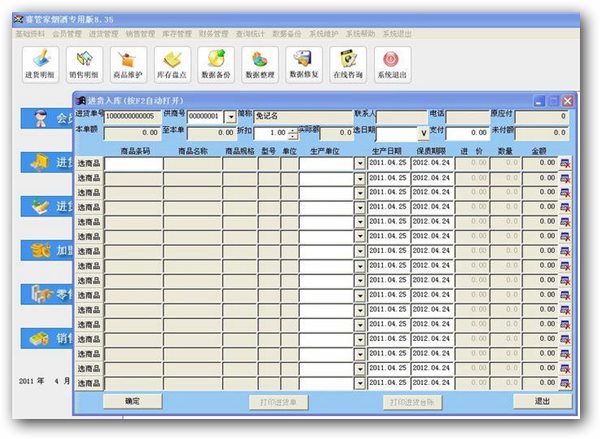600x439 pixels.
Task: Click the 会员 person icon in main window sidebar
Action: pyautogui.click(x=39, y=118)
